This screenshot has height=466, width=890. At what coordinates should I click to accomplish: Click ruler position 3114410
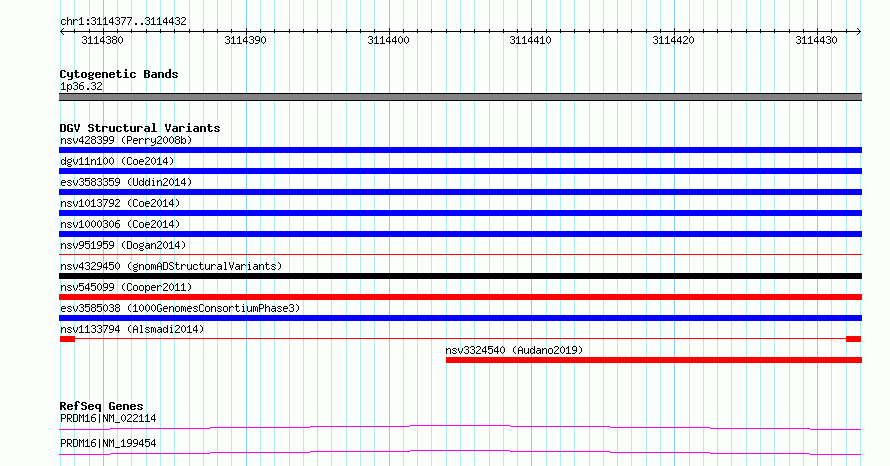530,40
